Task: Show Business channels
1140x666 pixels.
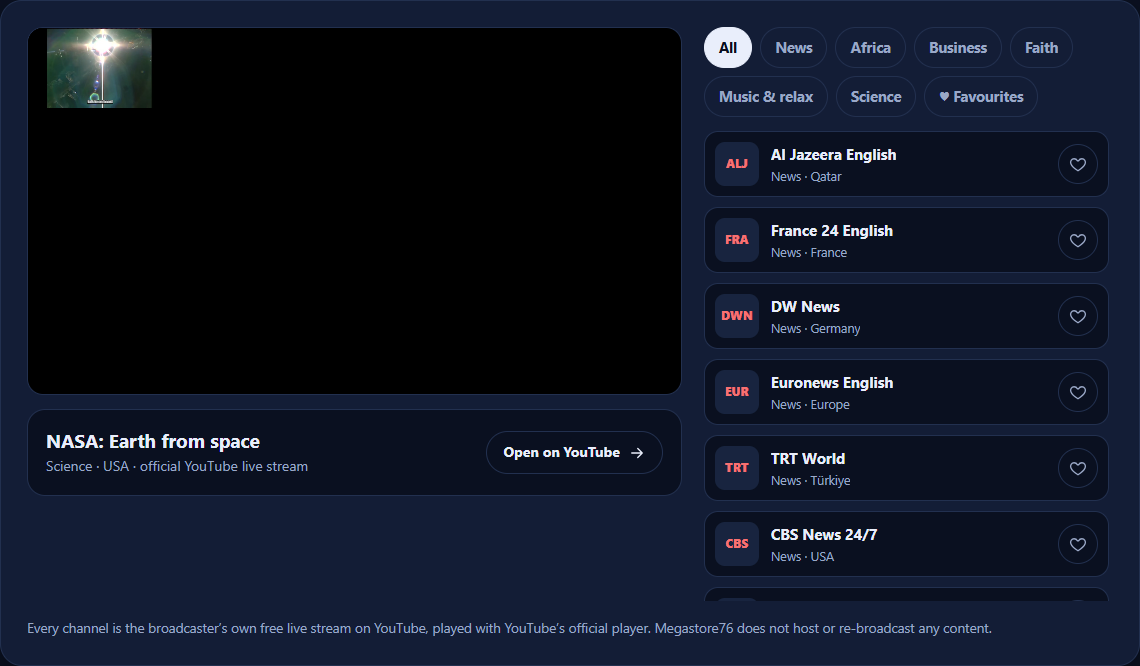Action: coord(958,48)
